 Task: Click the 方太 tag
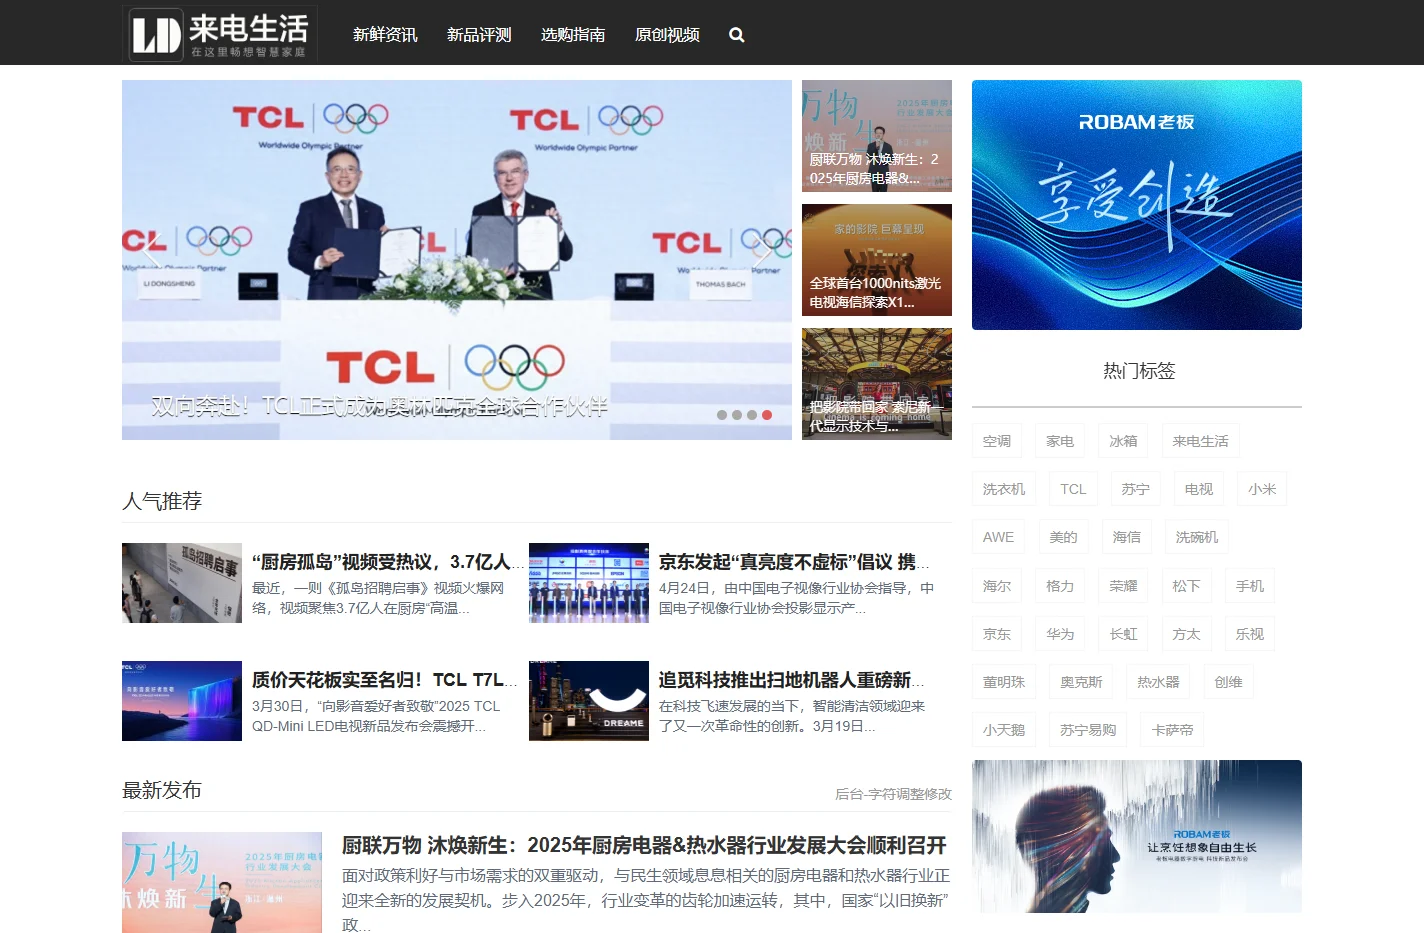pyautogui.click(x=1187, y=634)
